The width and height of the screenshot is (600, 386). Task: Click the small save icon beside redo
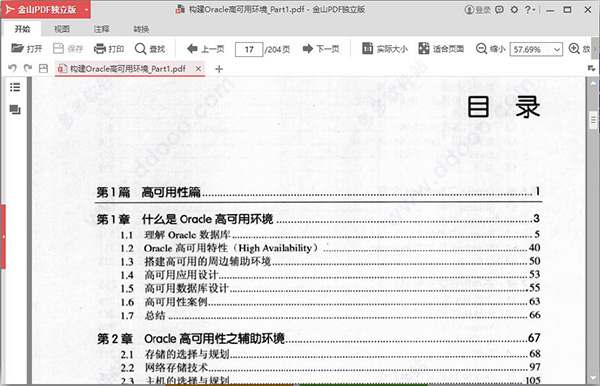coord(43,68)
